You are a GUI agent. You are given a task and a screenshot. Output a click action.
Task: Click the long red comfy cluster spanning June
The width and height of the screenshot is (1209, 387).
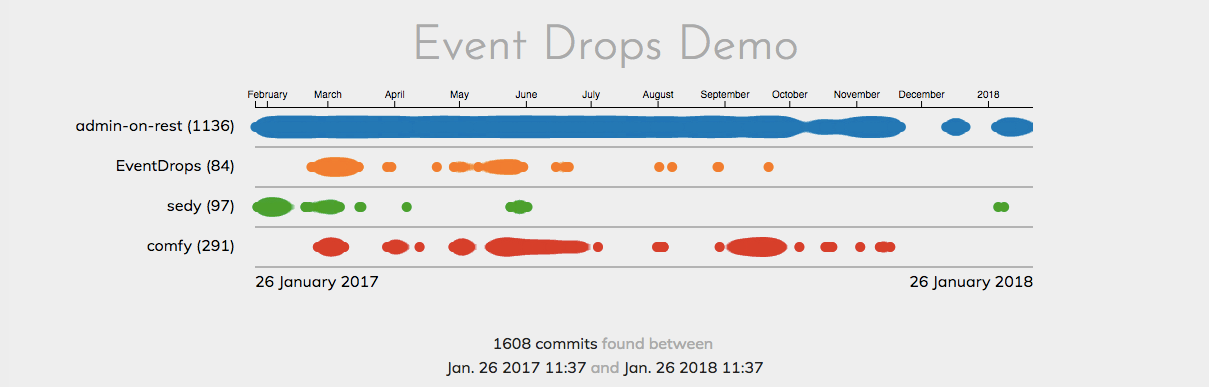coord(537,247)
